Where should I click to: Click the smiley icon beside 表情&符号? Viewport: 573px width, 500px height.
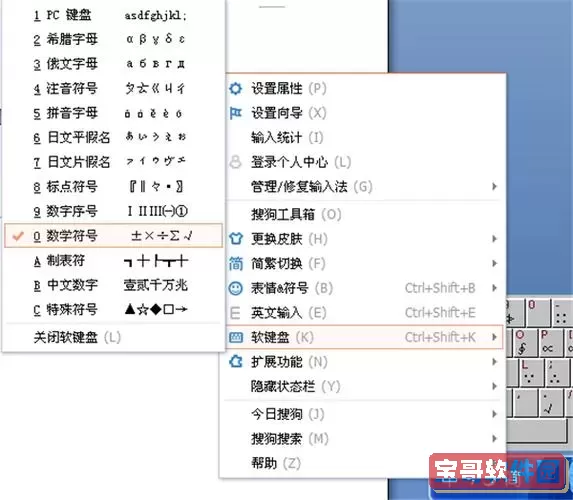235,288
